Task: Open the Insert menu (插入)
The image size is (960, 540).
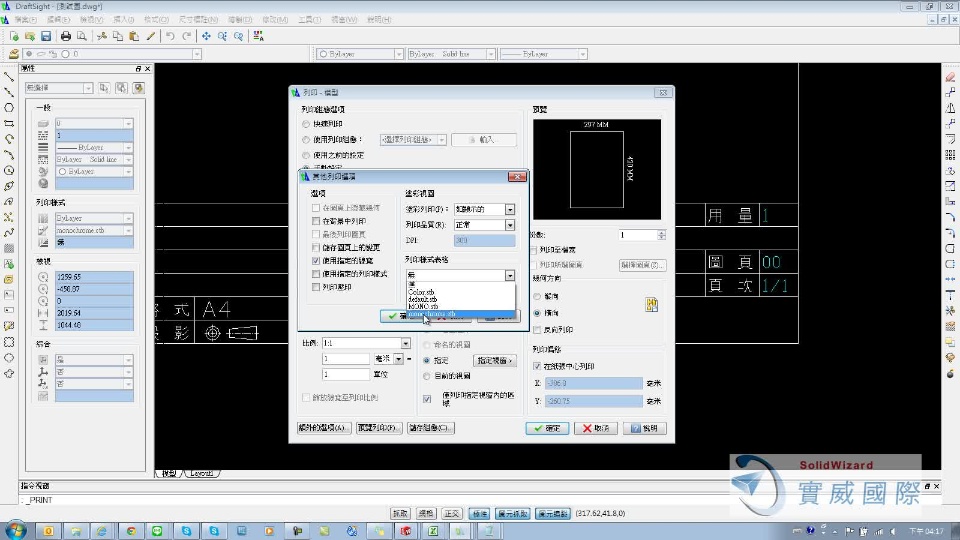Action: coord(124,20)
